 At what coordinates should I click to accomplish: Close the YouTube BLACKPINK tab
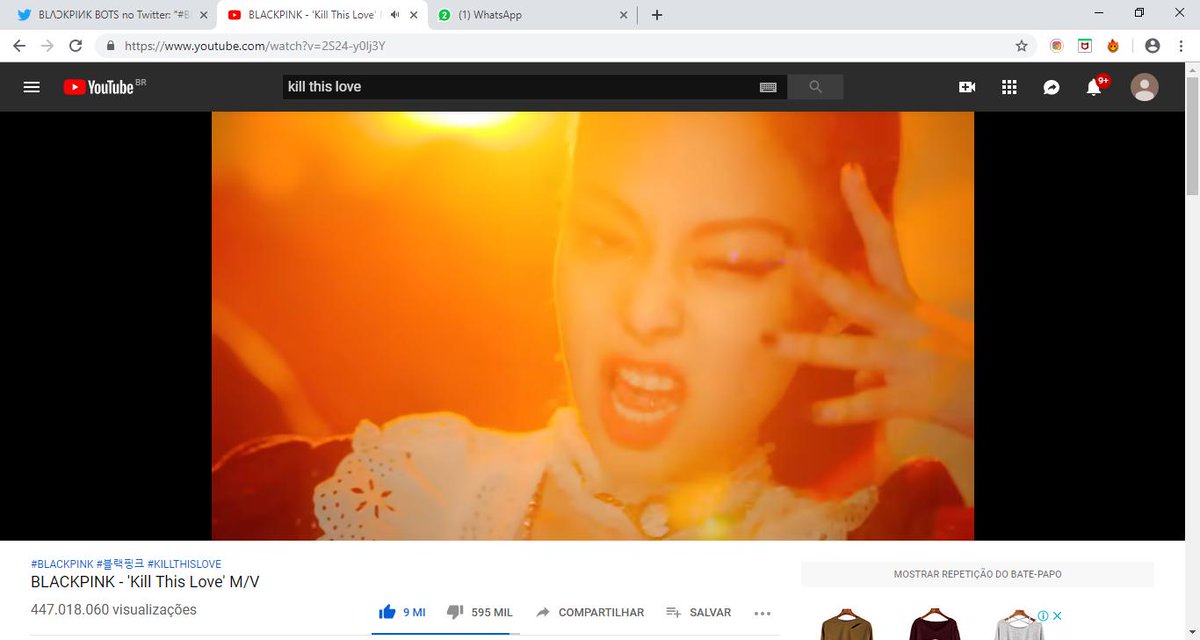[414, 15]
